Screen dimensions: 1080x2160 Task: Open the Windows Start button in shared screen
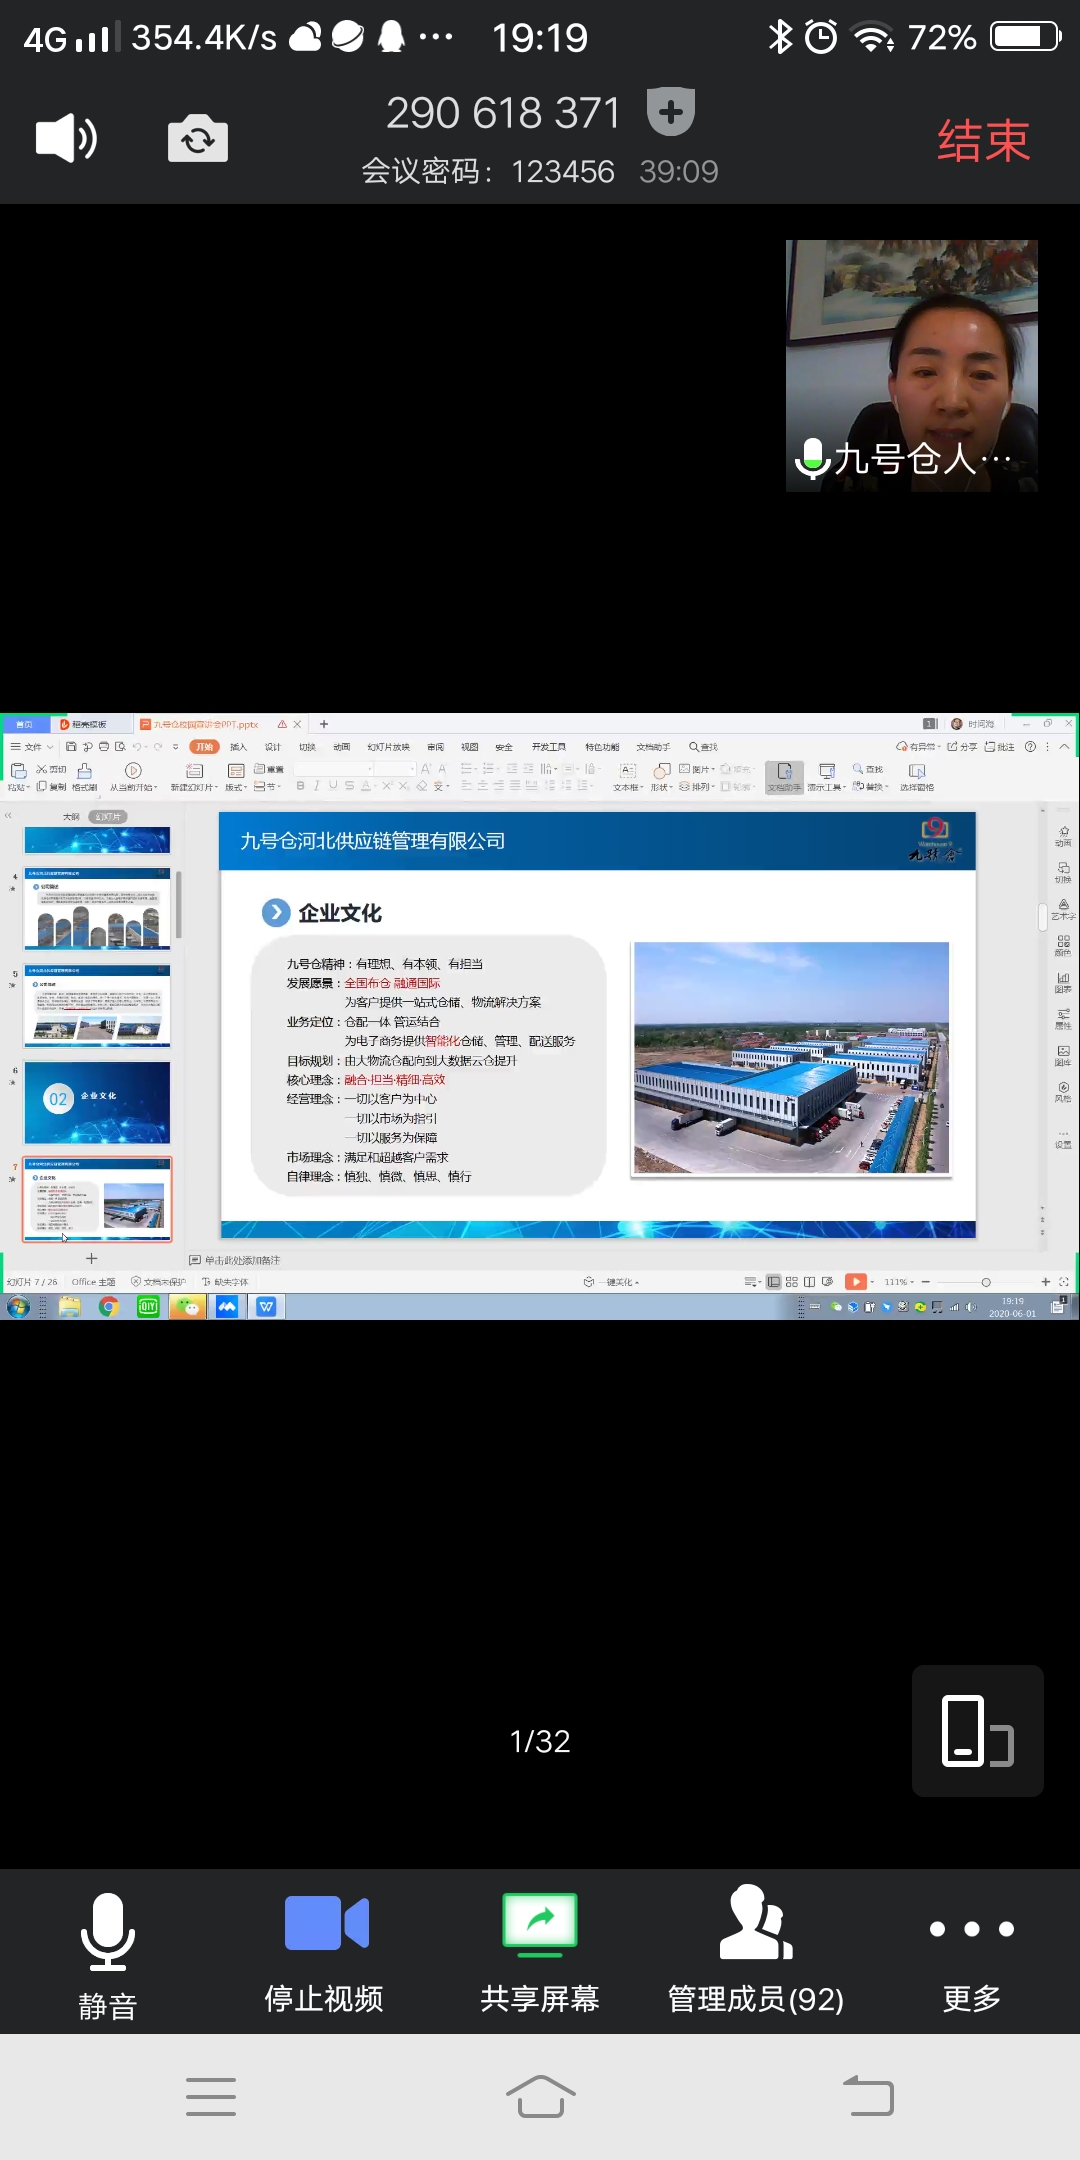18,1306
